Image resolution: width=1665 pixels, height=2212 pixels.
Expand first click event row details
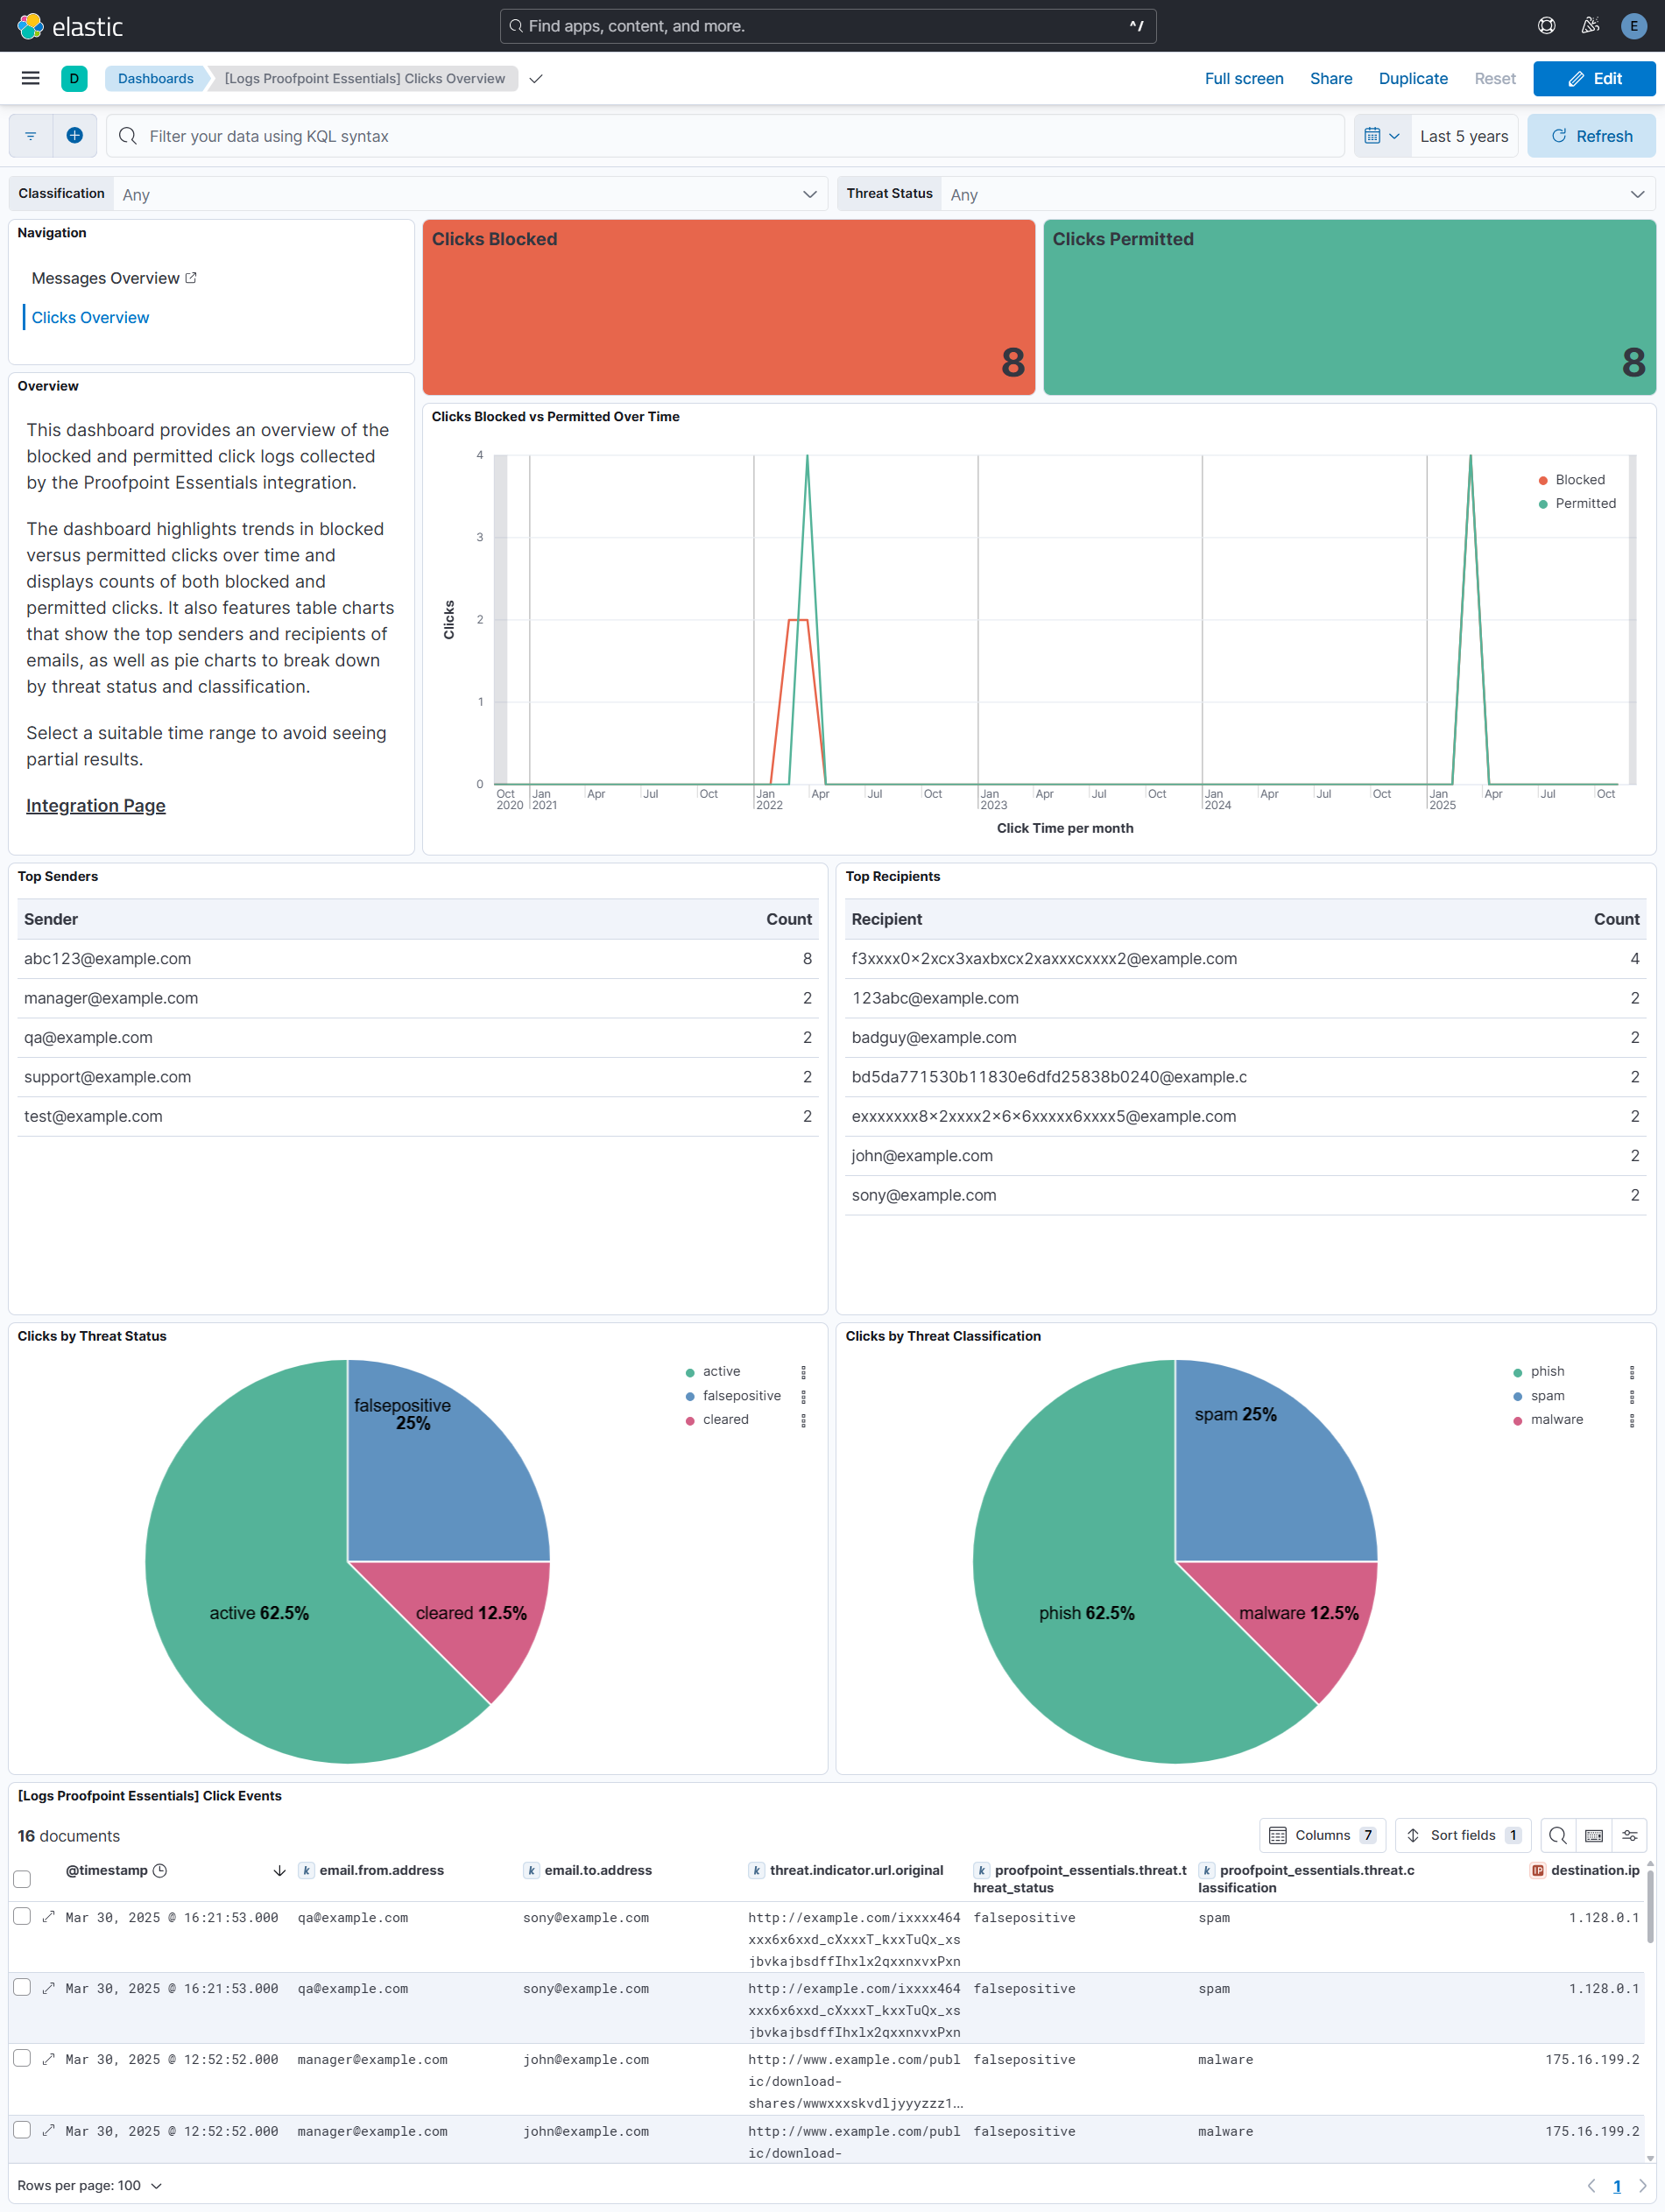[48, 1917]
